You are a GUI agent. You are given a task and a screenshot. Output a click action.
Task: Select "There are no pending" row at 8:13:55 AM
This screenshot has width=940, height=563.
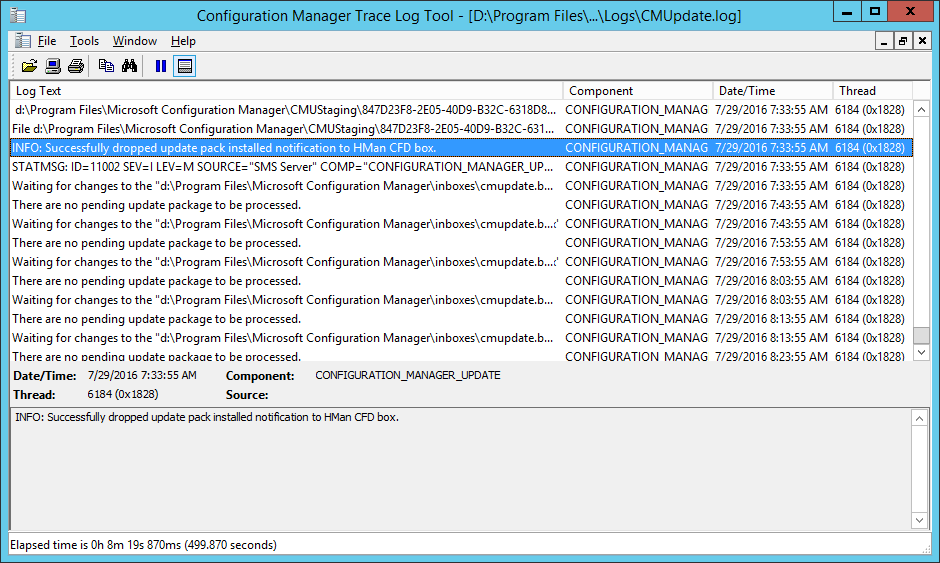point(462,319)
